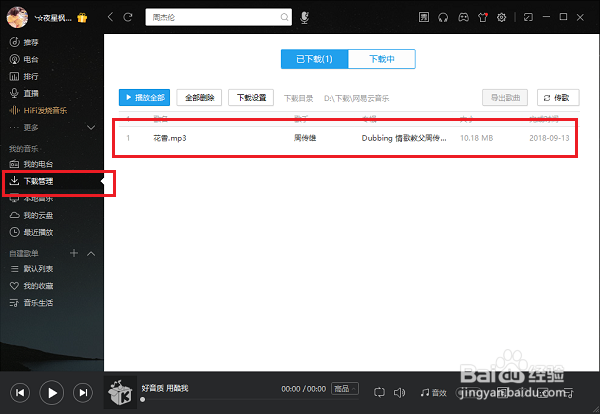Open 我的云盘 cloud disk

(x=31, y=215)
